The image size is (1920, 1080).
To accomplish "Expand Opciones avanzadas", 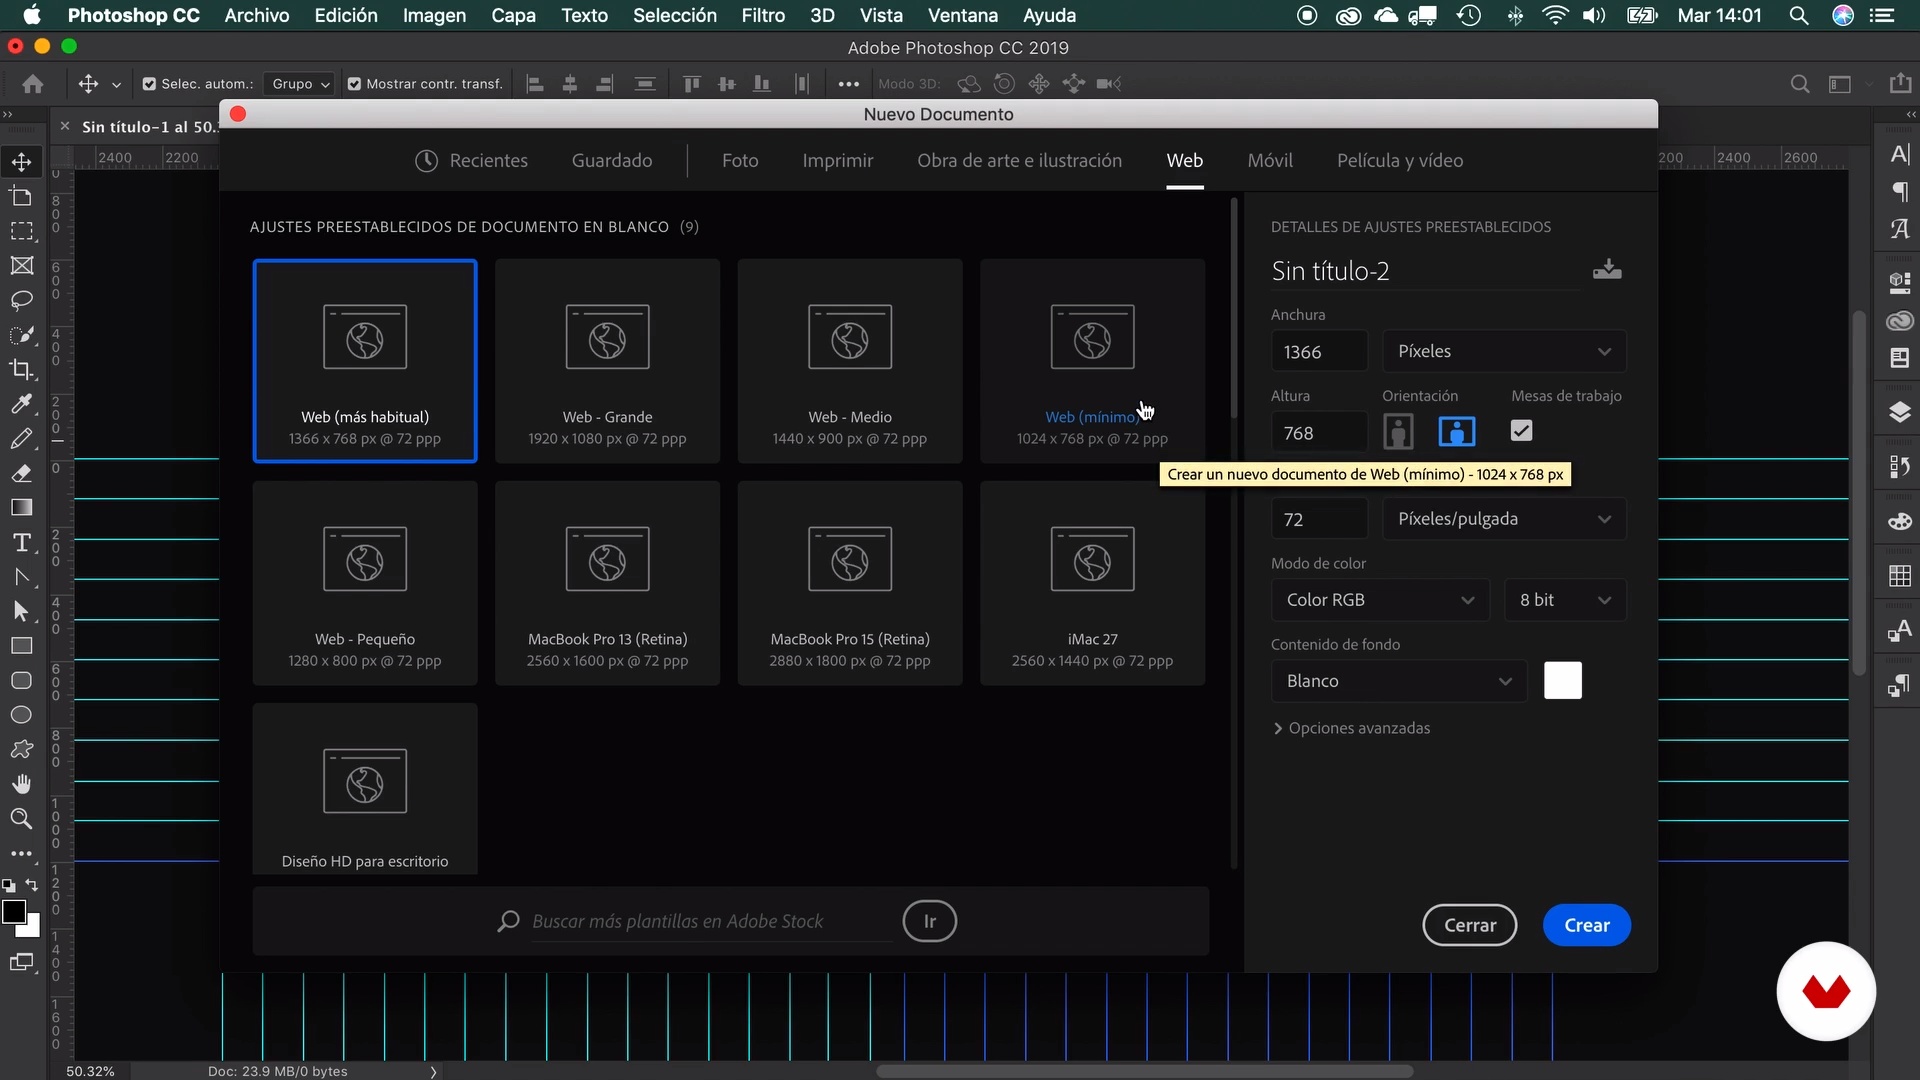I will click(1351, 728).
